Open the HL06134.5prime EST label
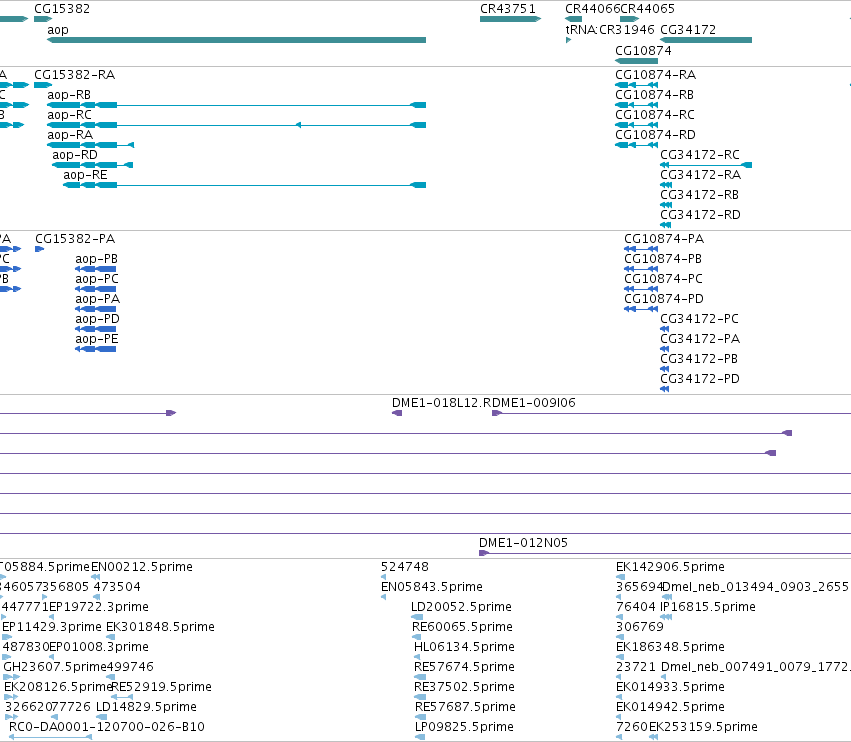This screenshot has width=851, height=742. coord(464,647)
